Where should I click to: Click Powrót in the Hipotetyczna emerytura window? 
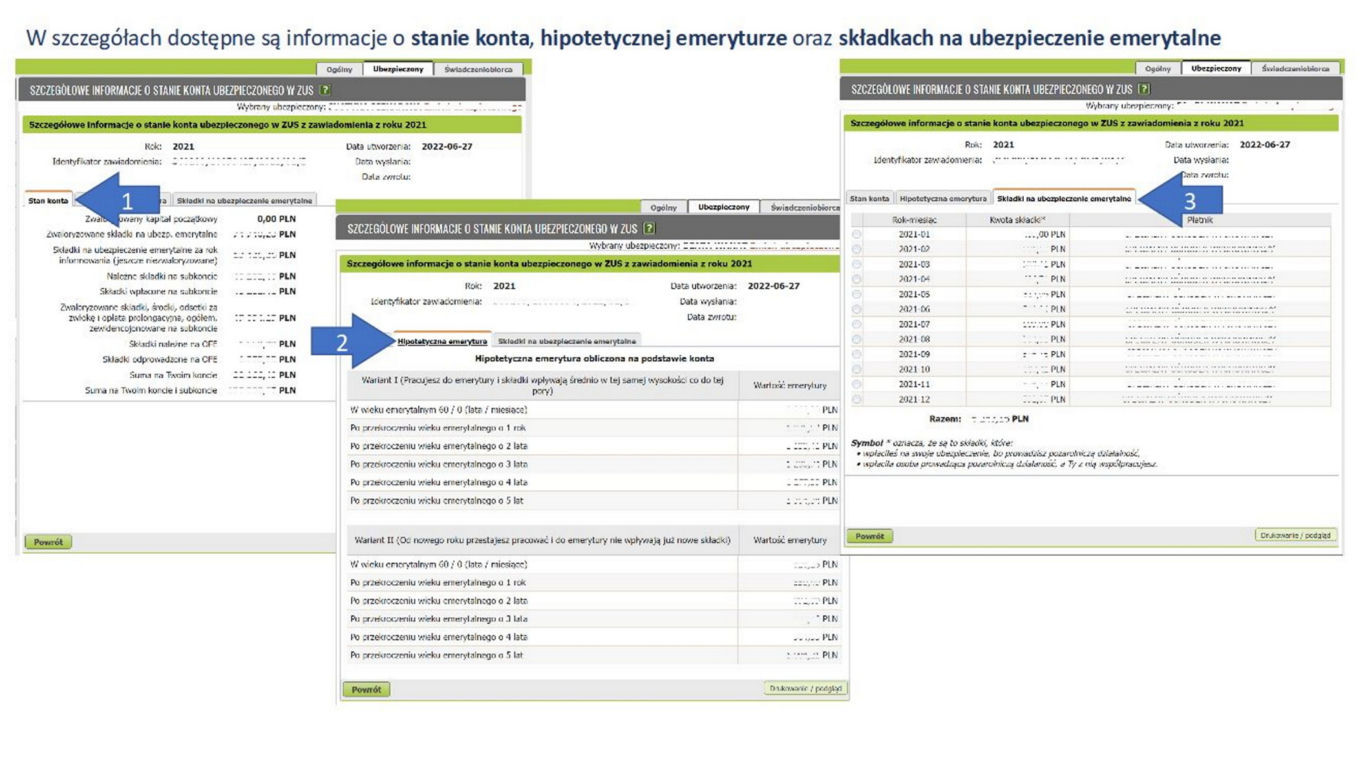[x=366, y=689]
